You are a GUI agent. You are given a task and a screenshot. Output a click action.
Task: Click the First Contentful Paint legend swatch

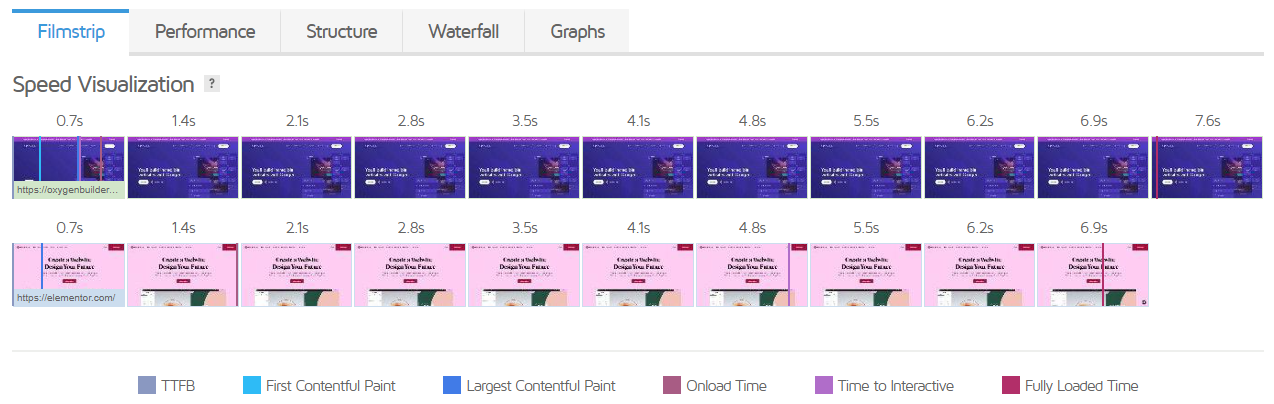pyautogui.click(x=251, y=386)
